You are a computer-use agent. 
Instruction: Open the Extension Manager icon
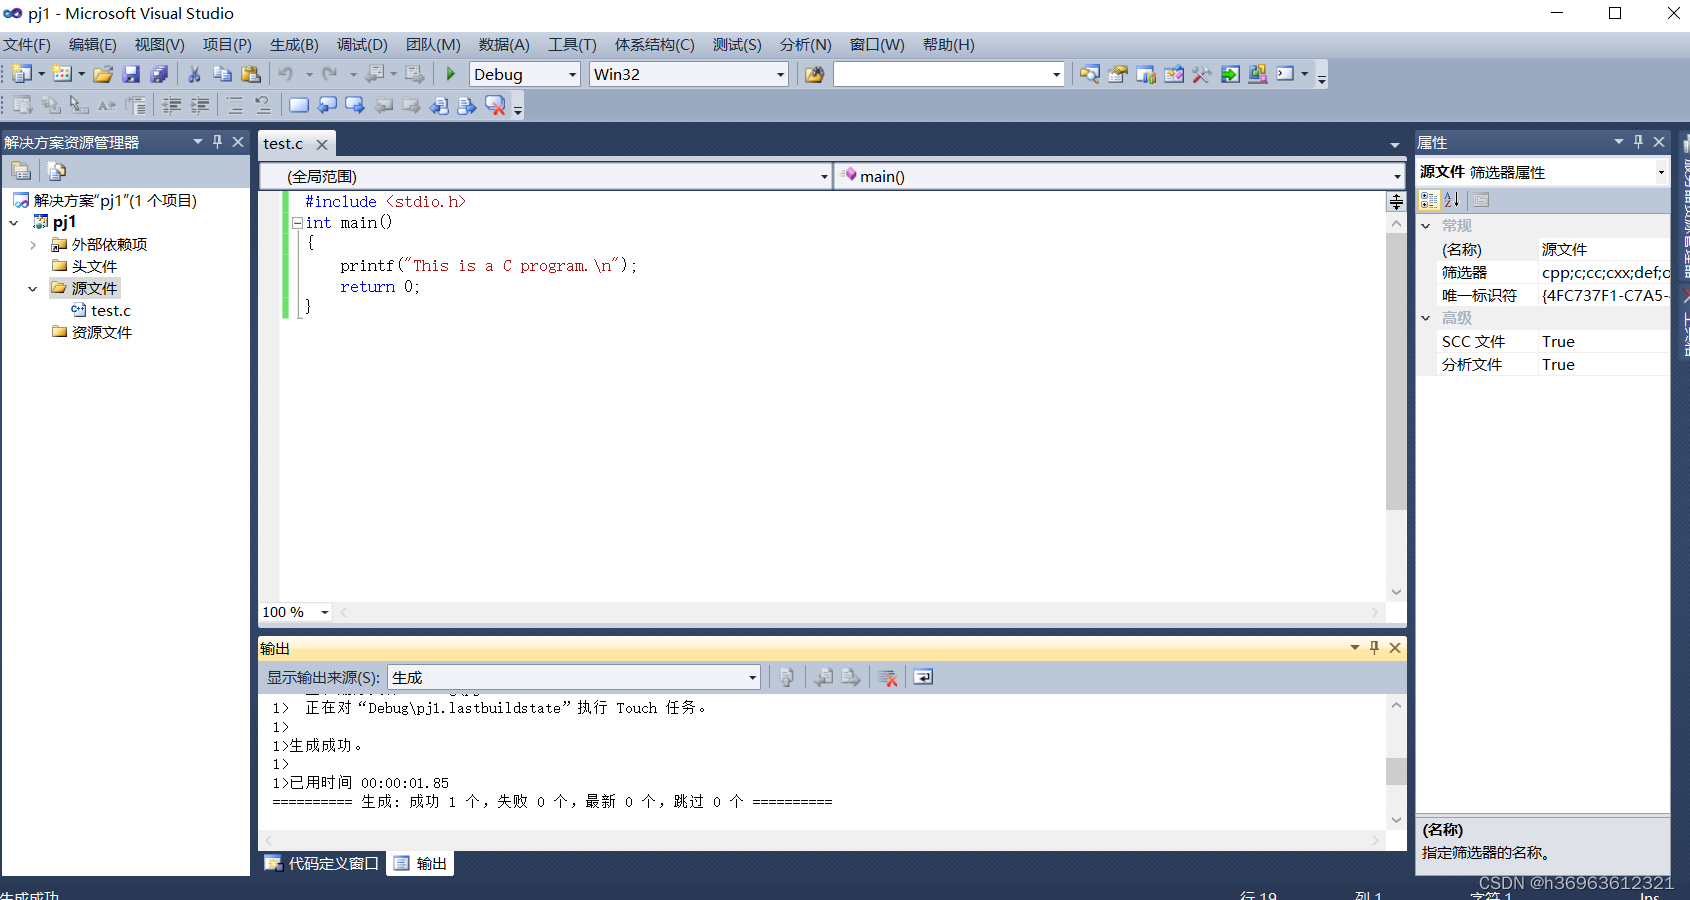pyautogui.click(x=1258, y=74)
